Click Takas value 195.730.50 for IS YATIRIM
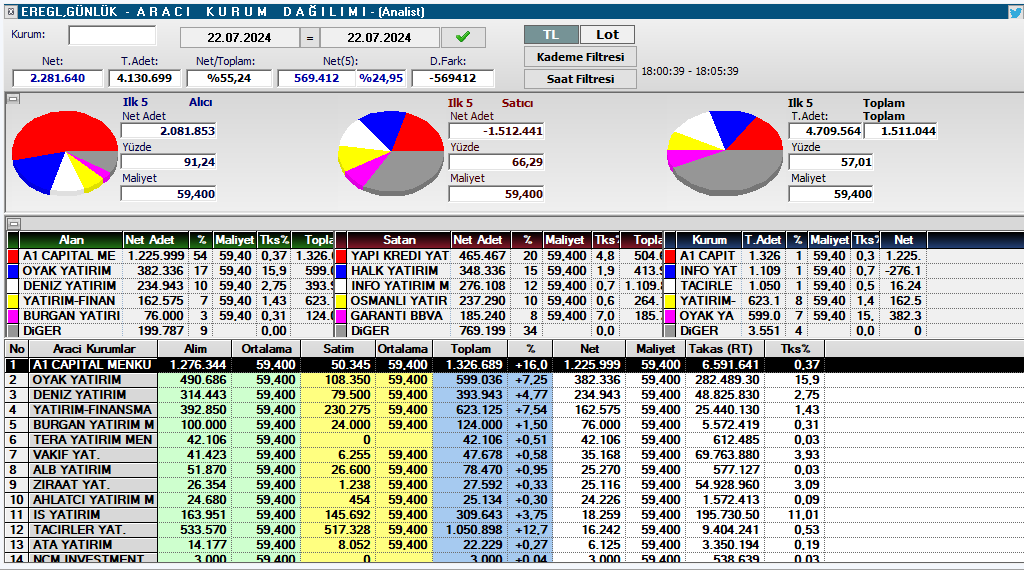This screenshot has width=1024, height=570. point(727,515)
